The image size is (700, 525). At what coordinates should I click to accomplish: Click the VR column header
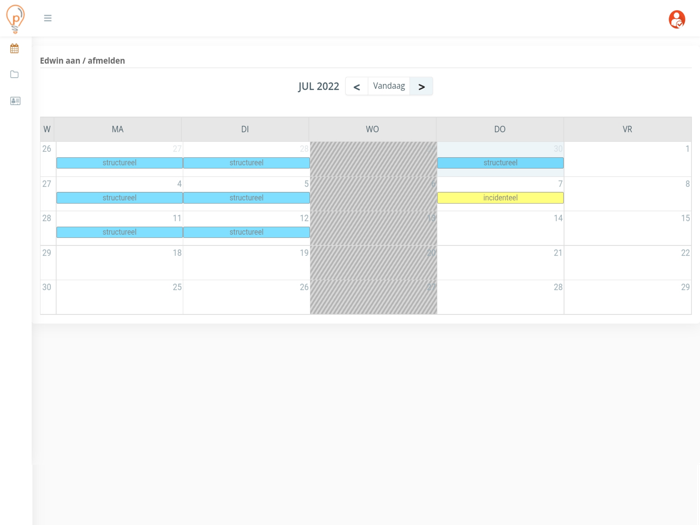(627, 129)
